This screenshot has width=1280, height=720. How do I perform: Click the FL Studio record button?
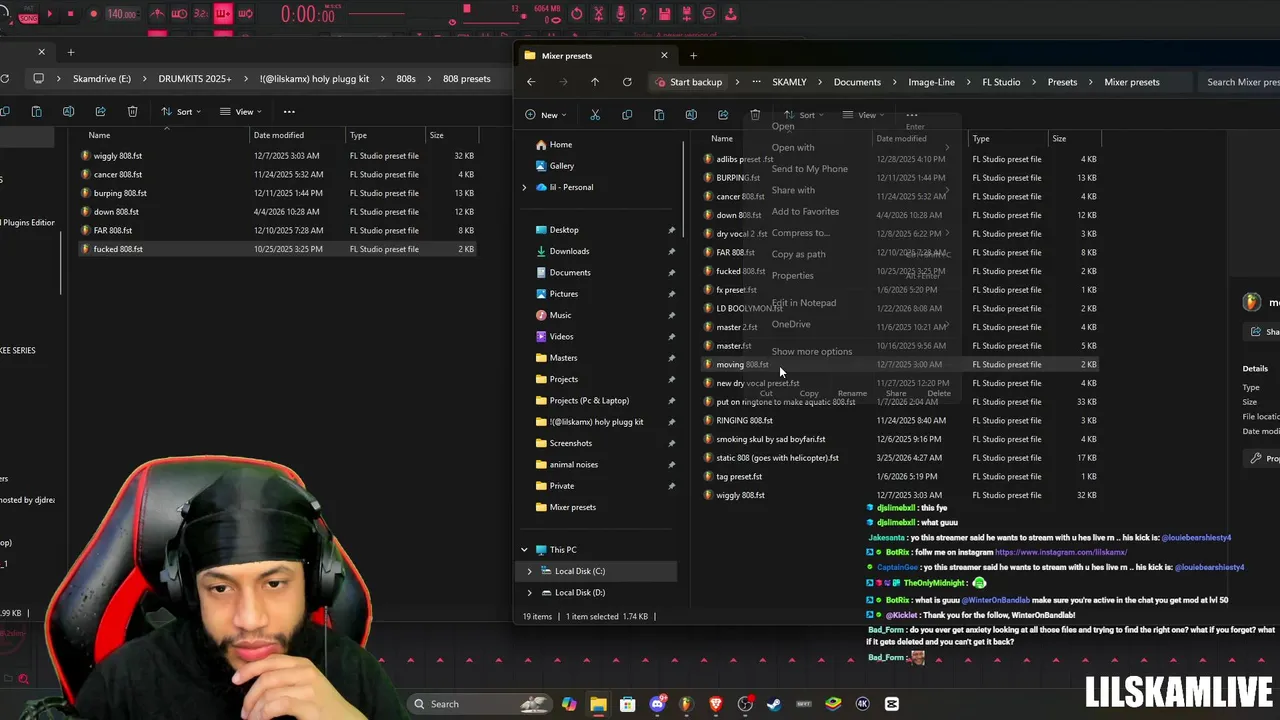coord(93,14)
